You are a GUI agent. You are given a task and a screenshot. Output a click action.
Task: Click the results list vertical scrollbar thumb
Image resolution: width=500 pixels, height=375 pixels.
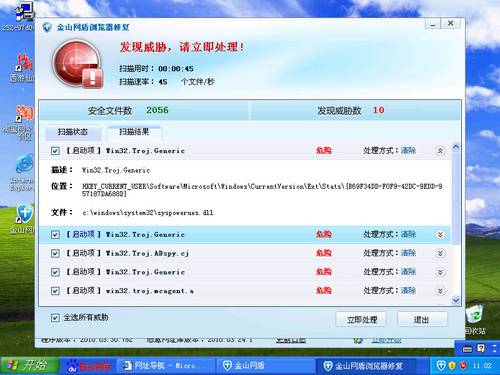pyautogui.click(x=456, y=198)
